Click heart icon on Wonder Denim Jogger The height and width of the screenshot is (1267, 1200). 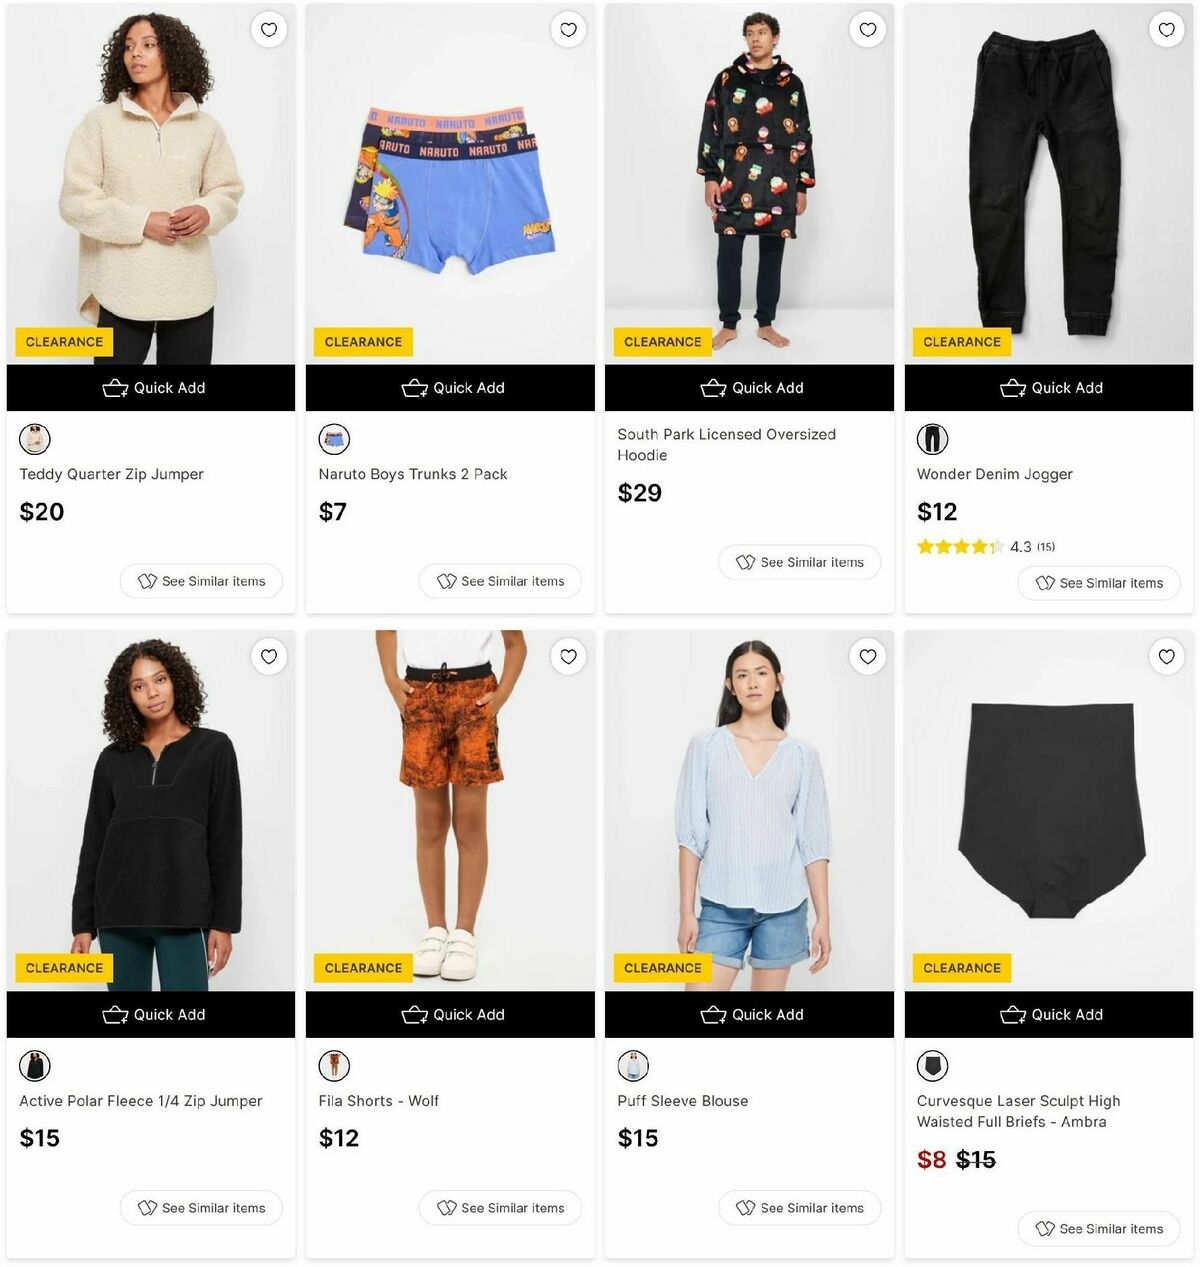tap(1166, 30)
